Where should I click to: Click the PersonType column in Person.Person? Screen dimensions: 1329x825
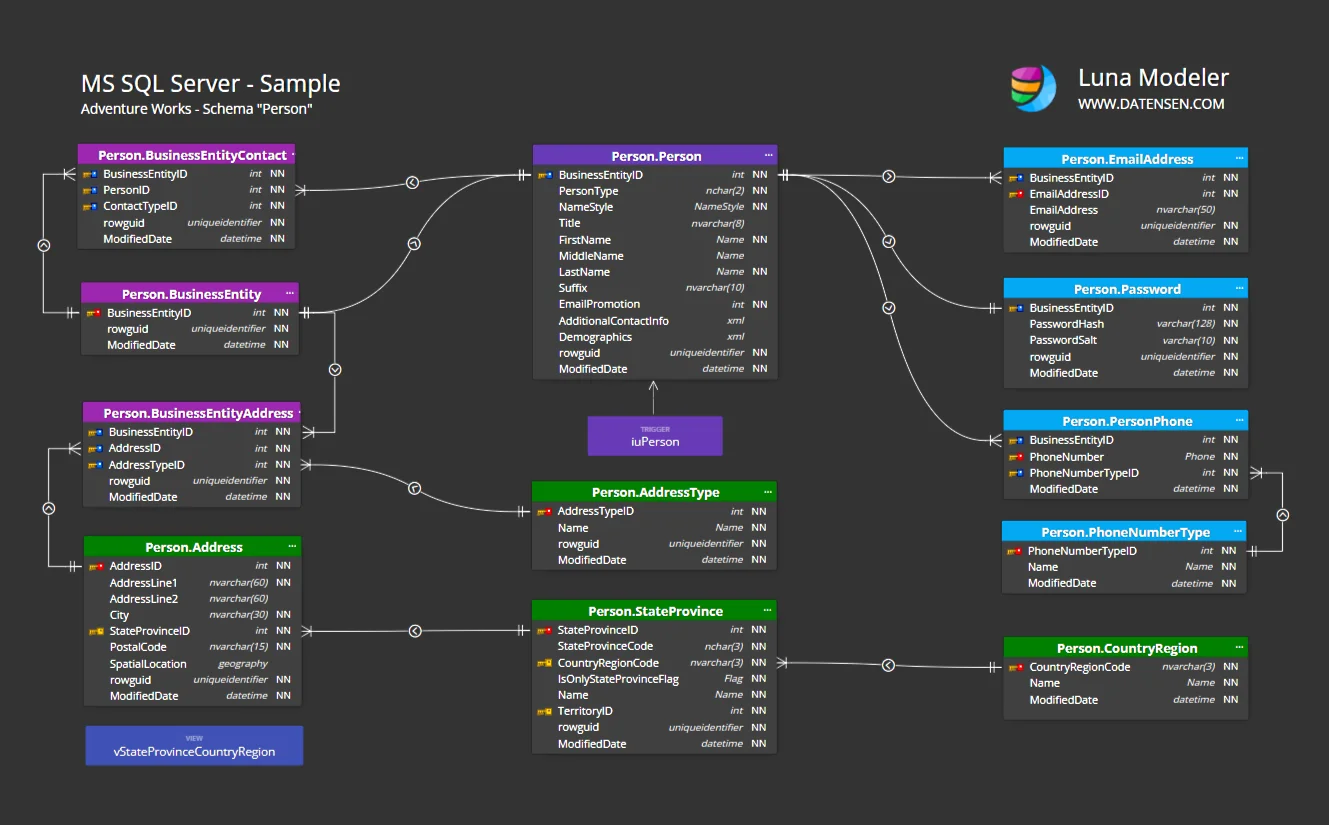655,191
